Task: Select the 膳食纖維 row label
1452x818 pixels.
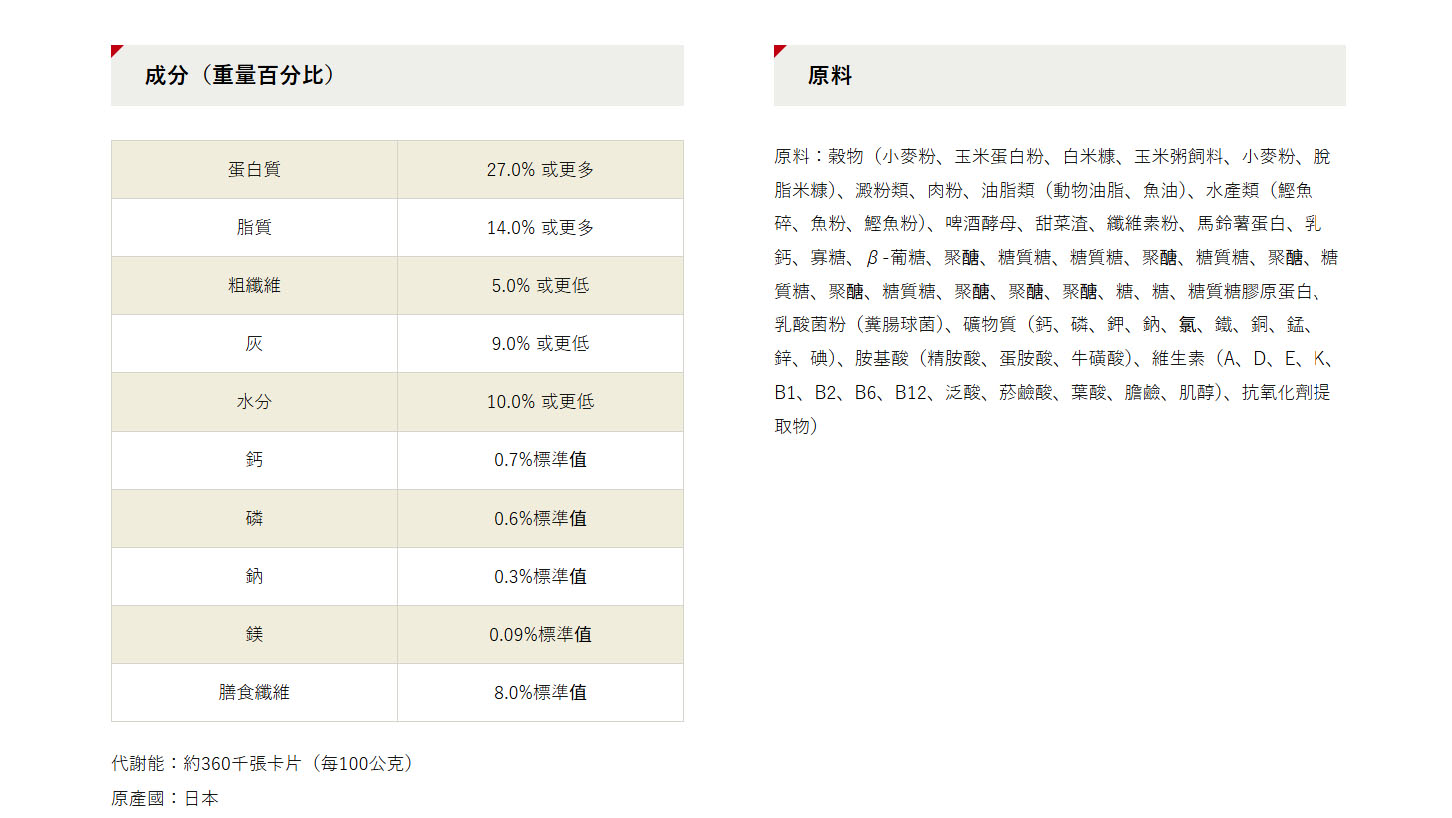Action: coord(254,693)
